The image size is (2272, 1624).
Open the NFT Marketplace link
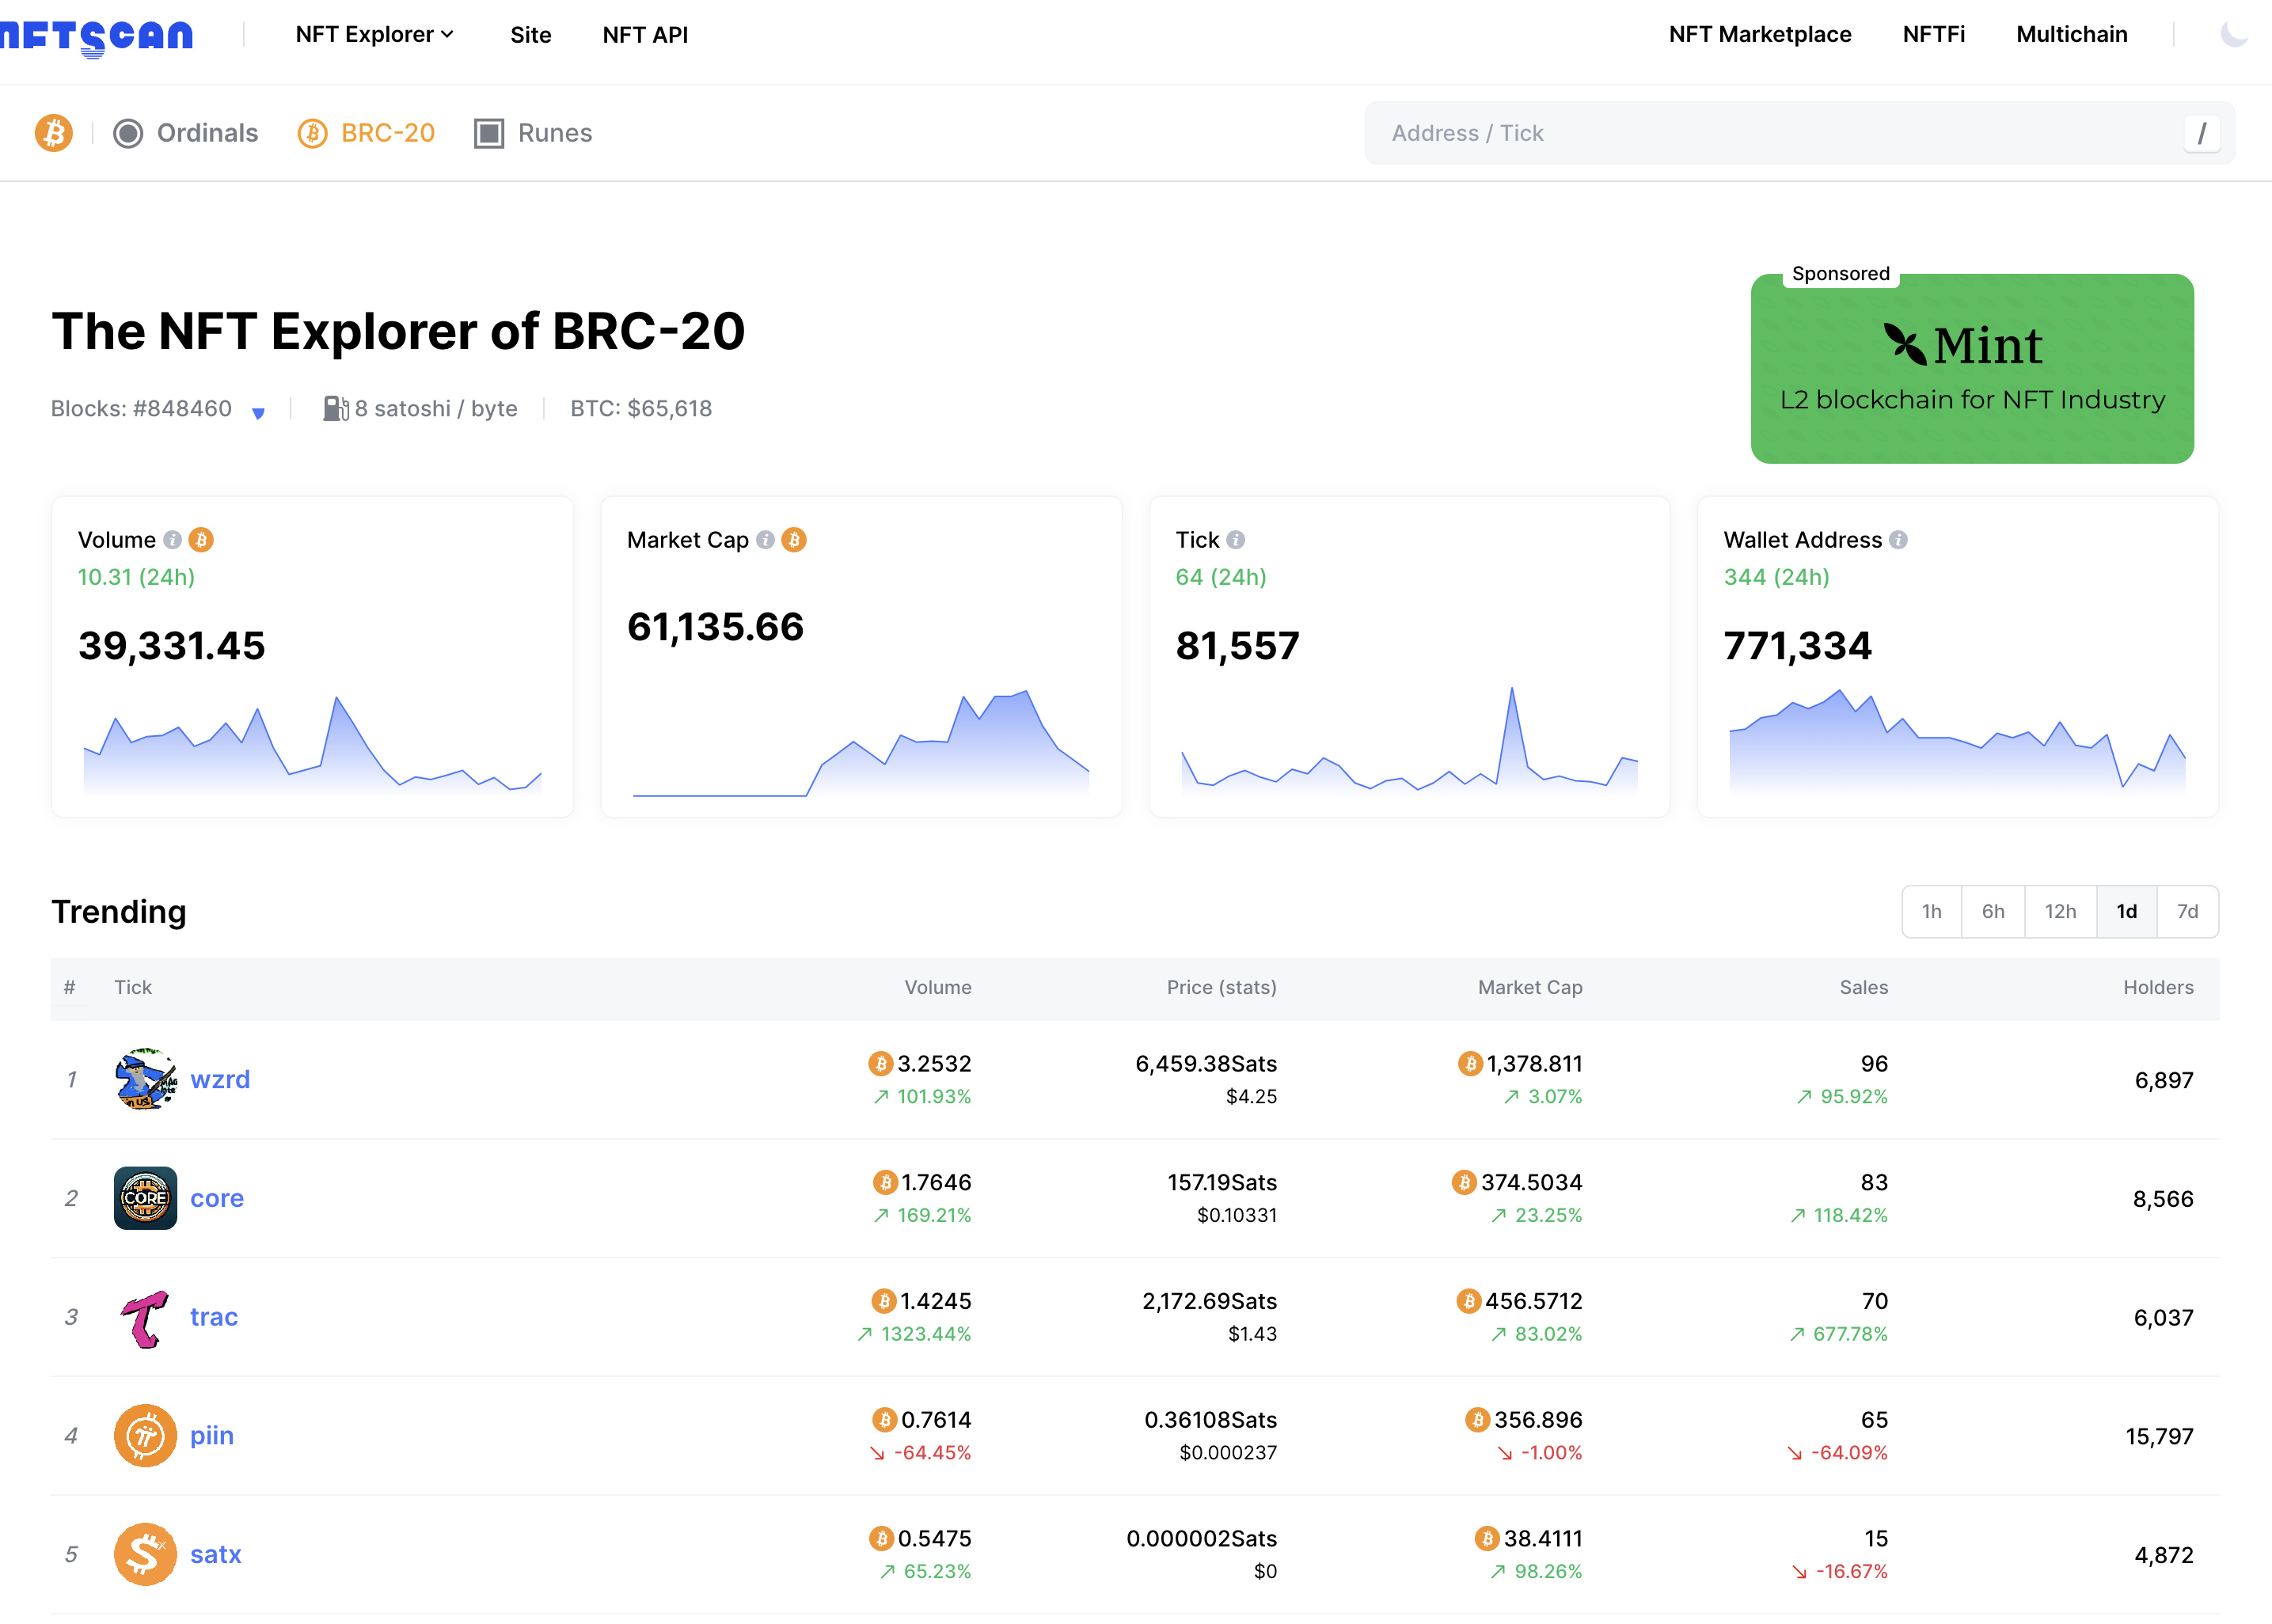point(1759,34)
